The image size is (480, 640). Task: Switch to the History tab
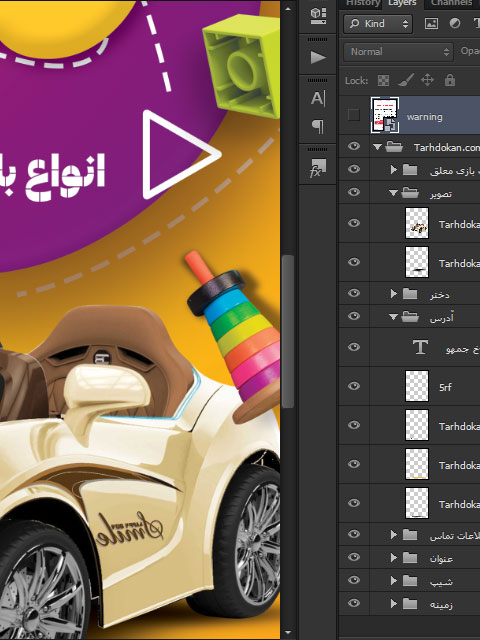[x=362, y=3]
